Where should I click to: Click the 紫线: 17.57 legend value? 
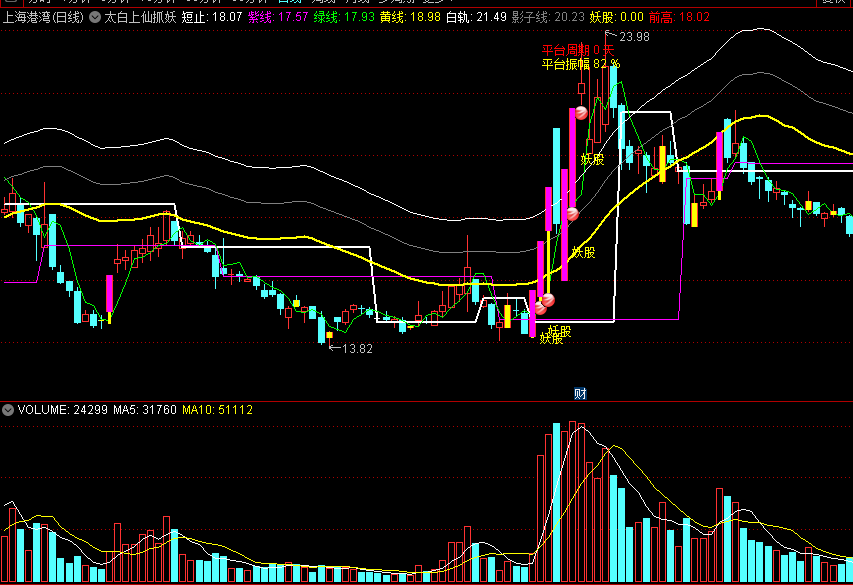[x=278, y=17]
